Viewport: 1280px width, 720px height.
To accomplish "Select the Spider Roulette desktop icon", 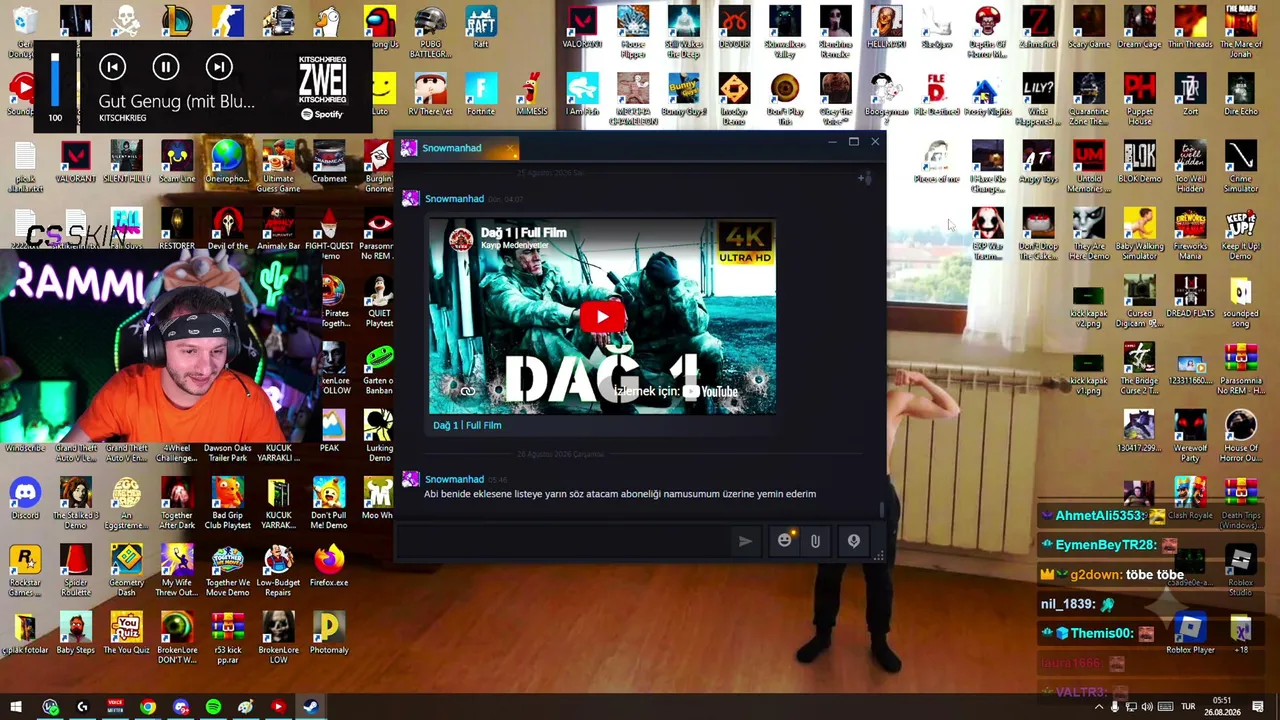I will point(76,570).
